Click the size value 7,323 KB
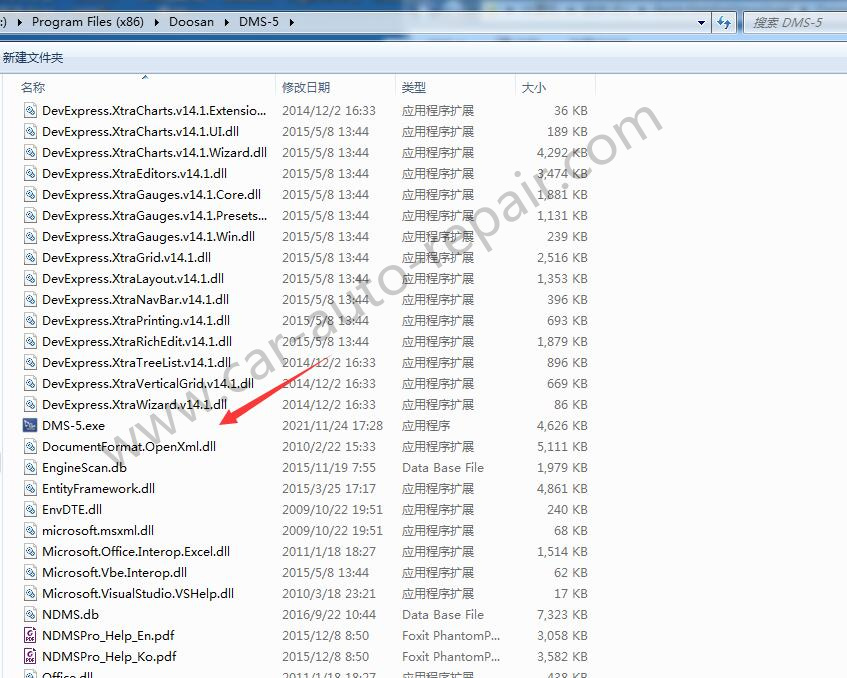 pyautogui.click(x=562, y=615)
